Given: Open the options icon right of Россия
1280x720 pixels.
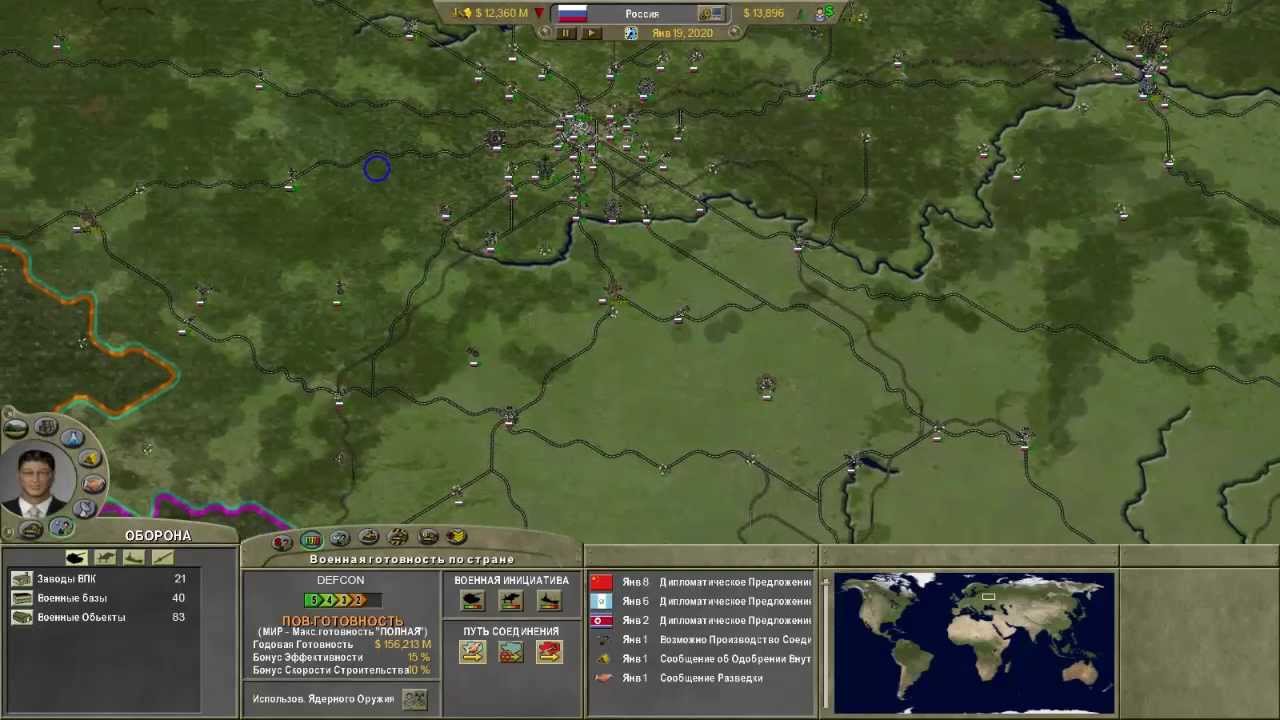Looking at the screenshot, I should (x=711, y=13).
